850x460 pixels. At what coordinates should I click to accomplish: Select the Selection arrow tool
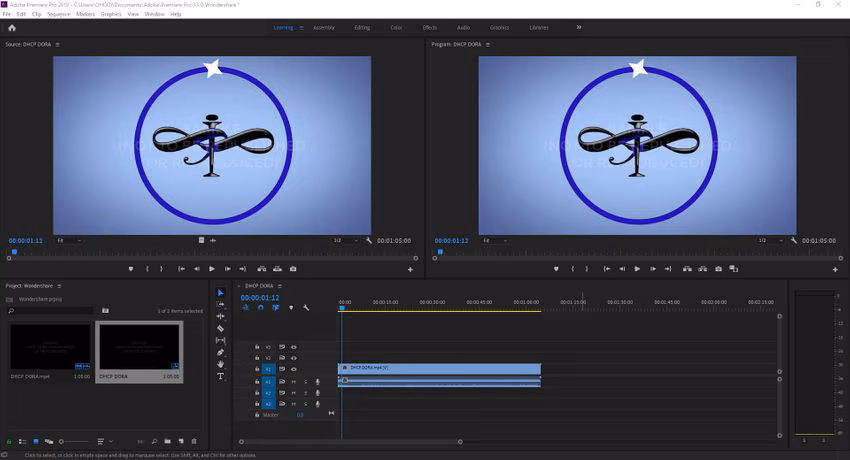221,293
